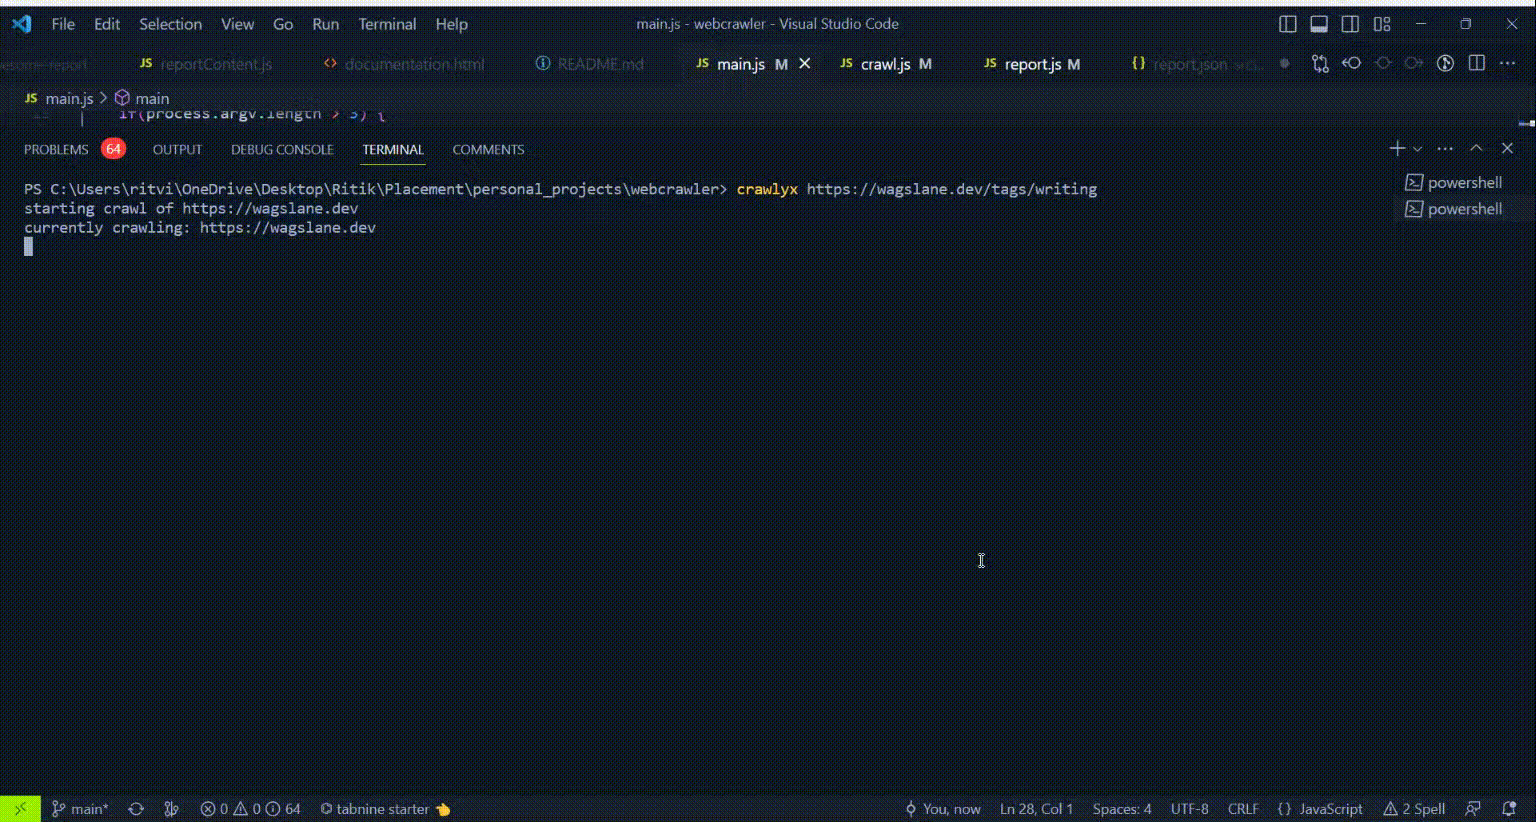
Task: Create a new terminal with plus icon
Action: click(x=1397, y=148)
